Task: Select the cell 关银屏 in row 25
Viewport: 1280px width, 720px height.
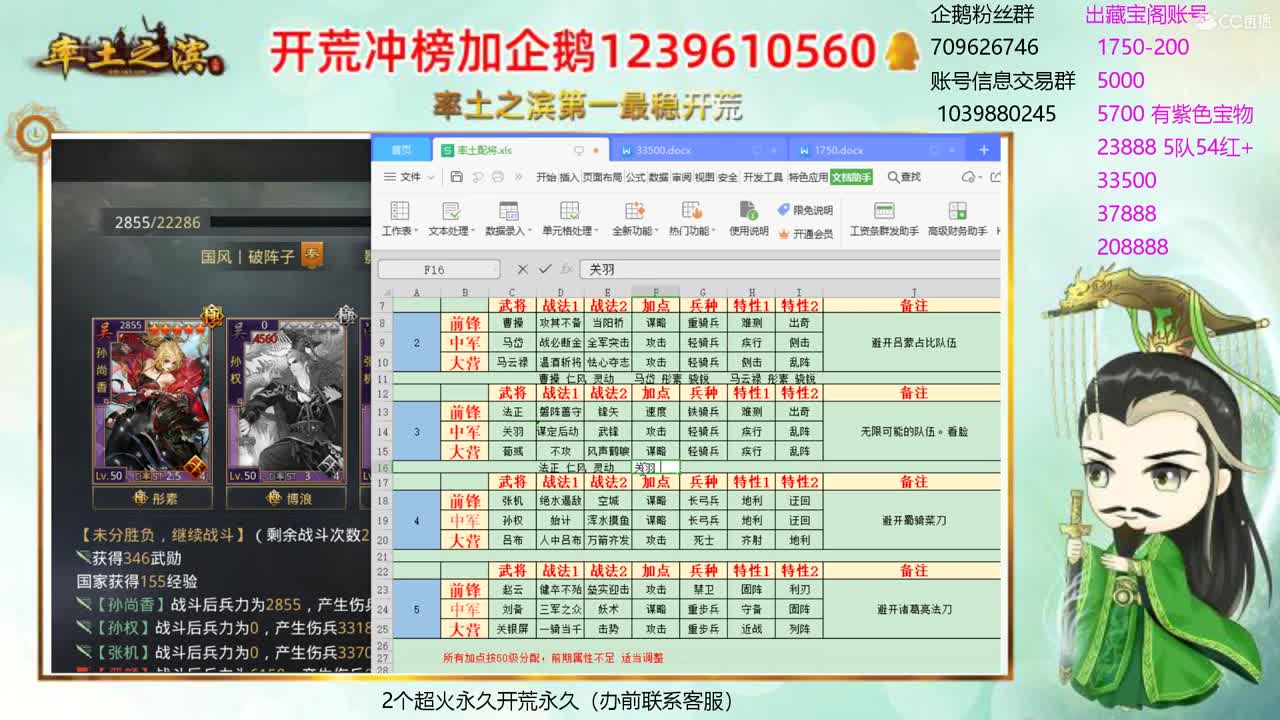Action: click(x=512, y=630)
